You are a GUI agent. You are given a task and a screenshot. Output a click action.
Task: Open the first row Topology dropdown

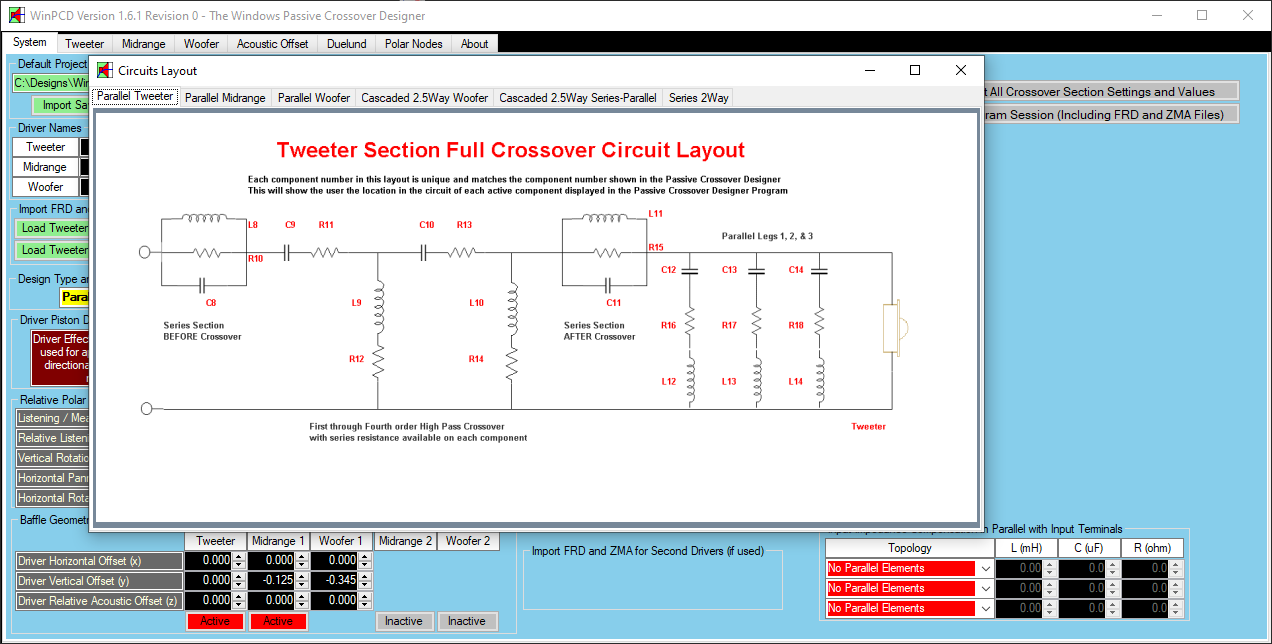pyautogui.click(x=985, y=568)
